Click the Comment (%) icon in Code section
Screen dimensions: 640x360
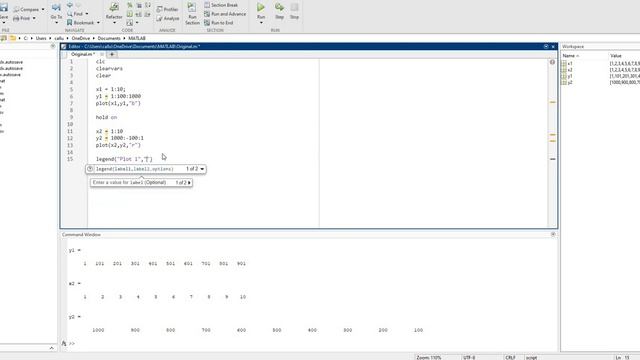[x=130, y=5]
